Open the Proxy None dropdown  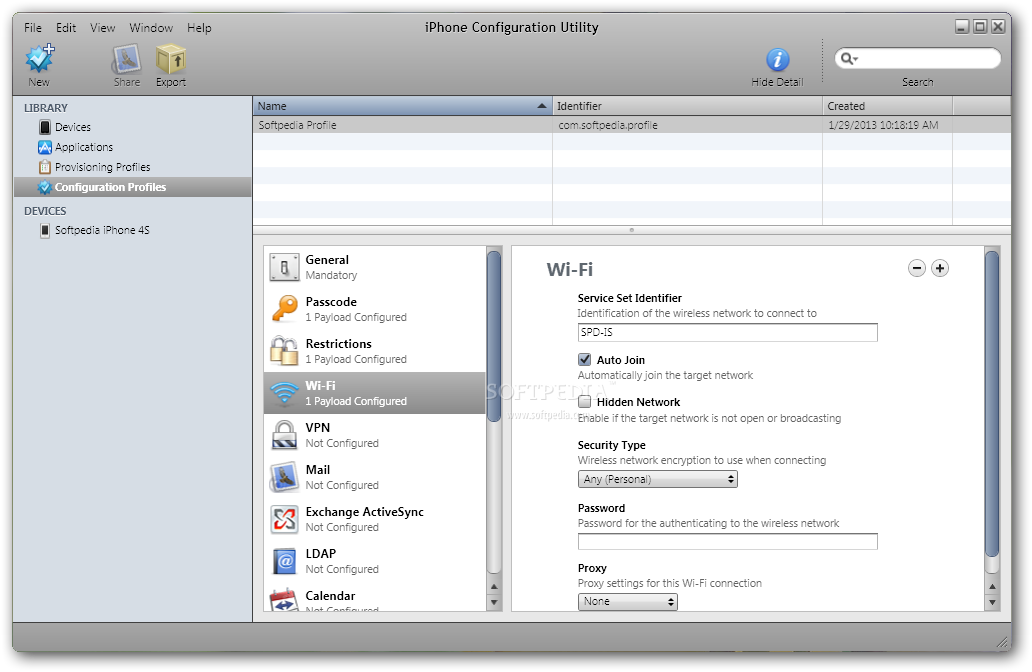(x=628, y=602)
